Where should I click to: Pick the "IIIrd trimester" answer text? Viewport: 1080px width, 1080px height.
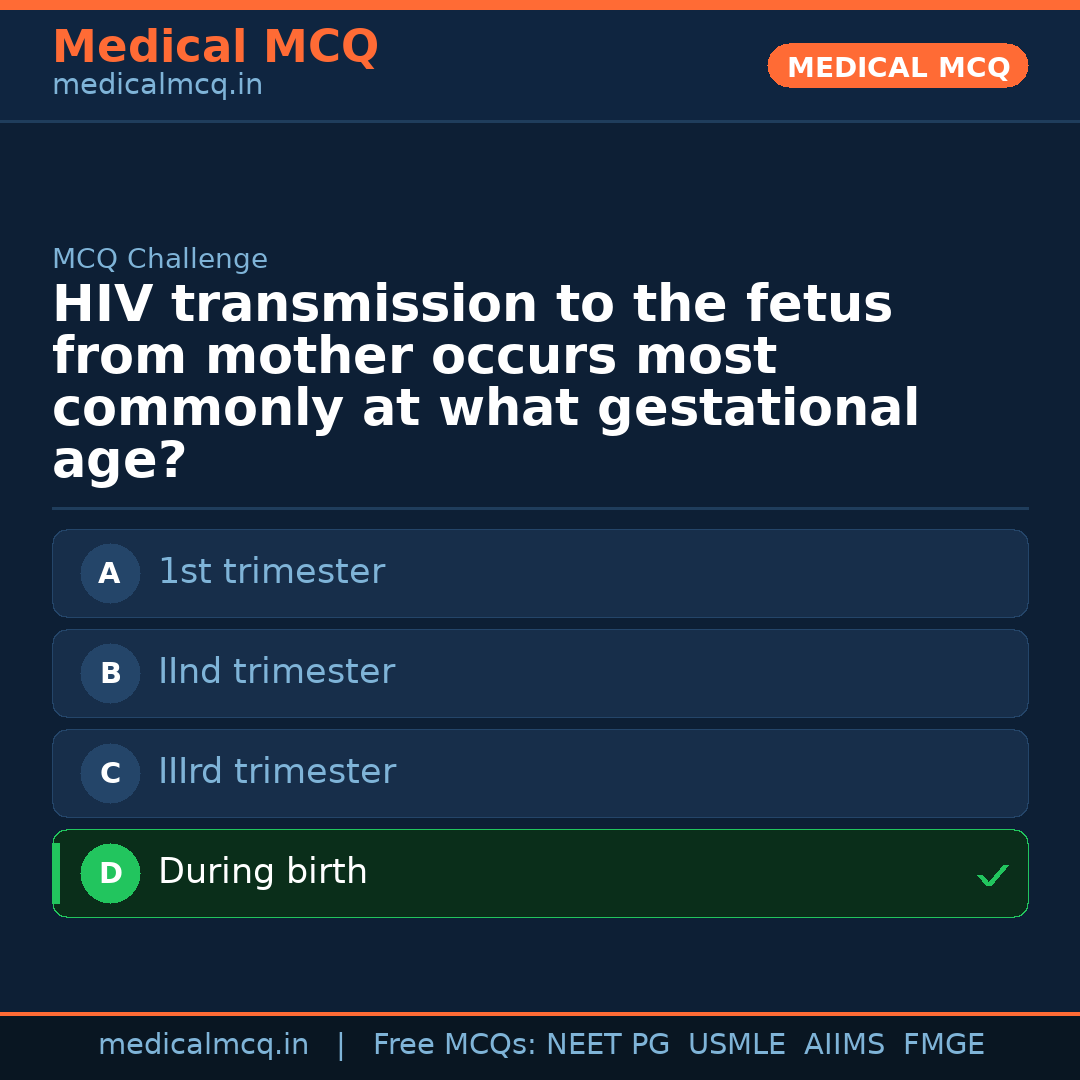tap(277, 772)
